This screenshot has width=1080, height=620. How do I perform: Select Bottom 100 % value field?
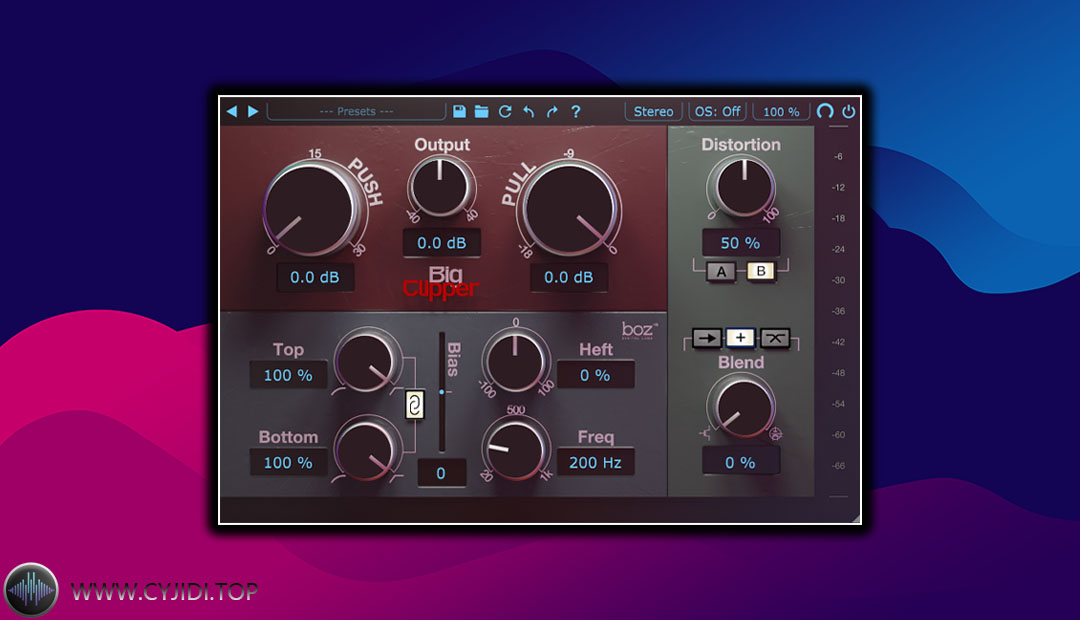coord(288,462)
